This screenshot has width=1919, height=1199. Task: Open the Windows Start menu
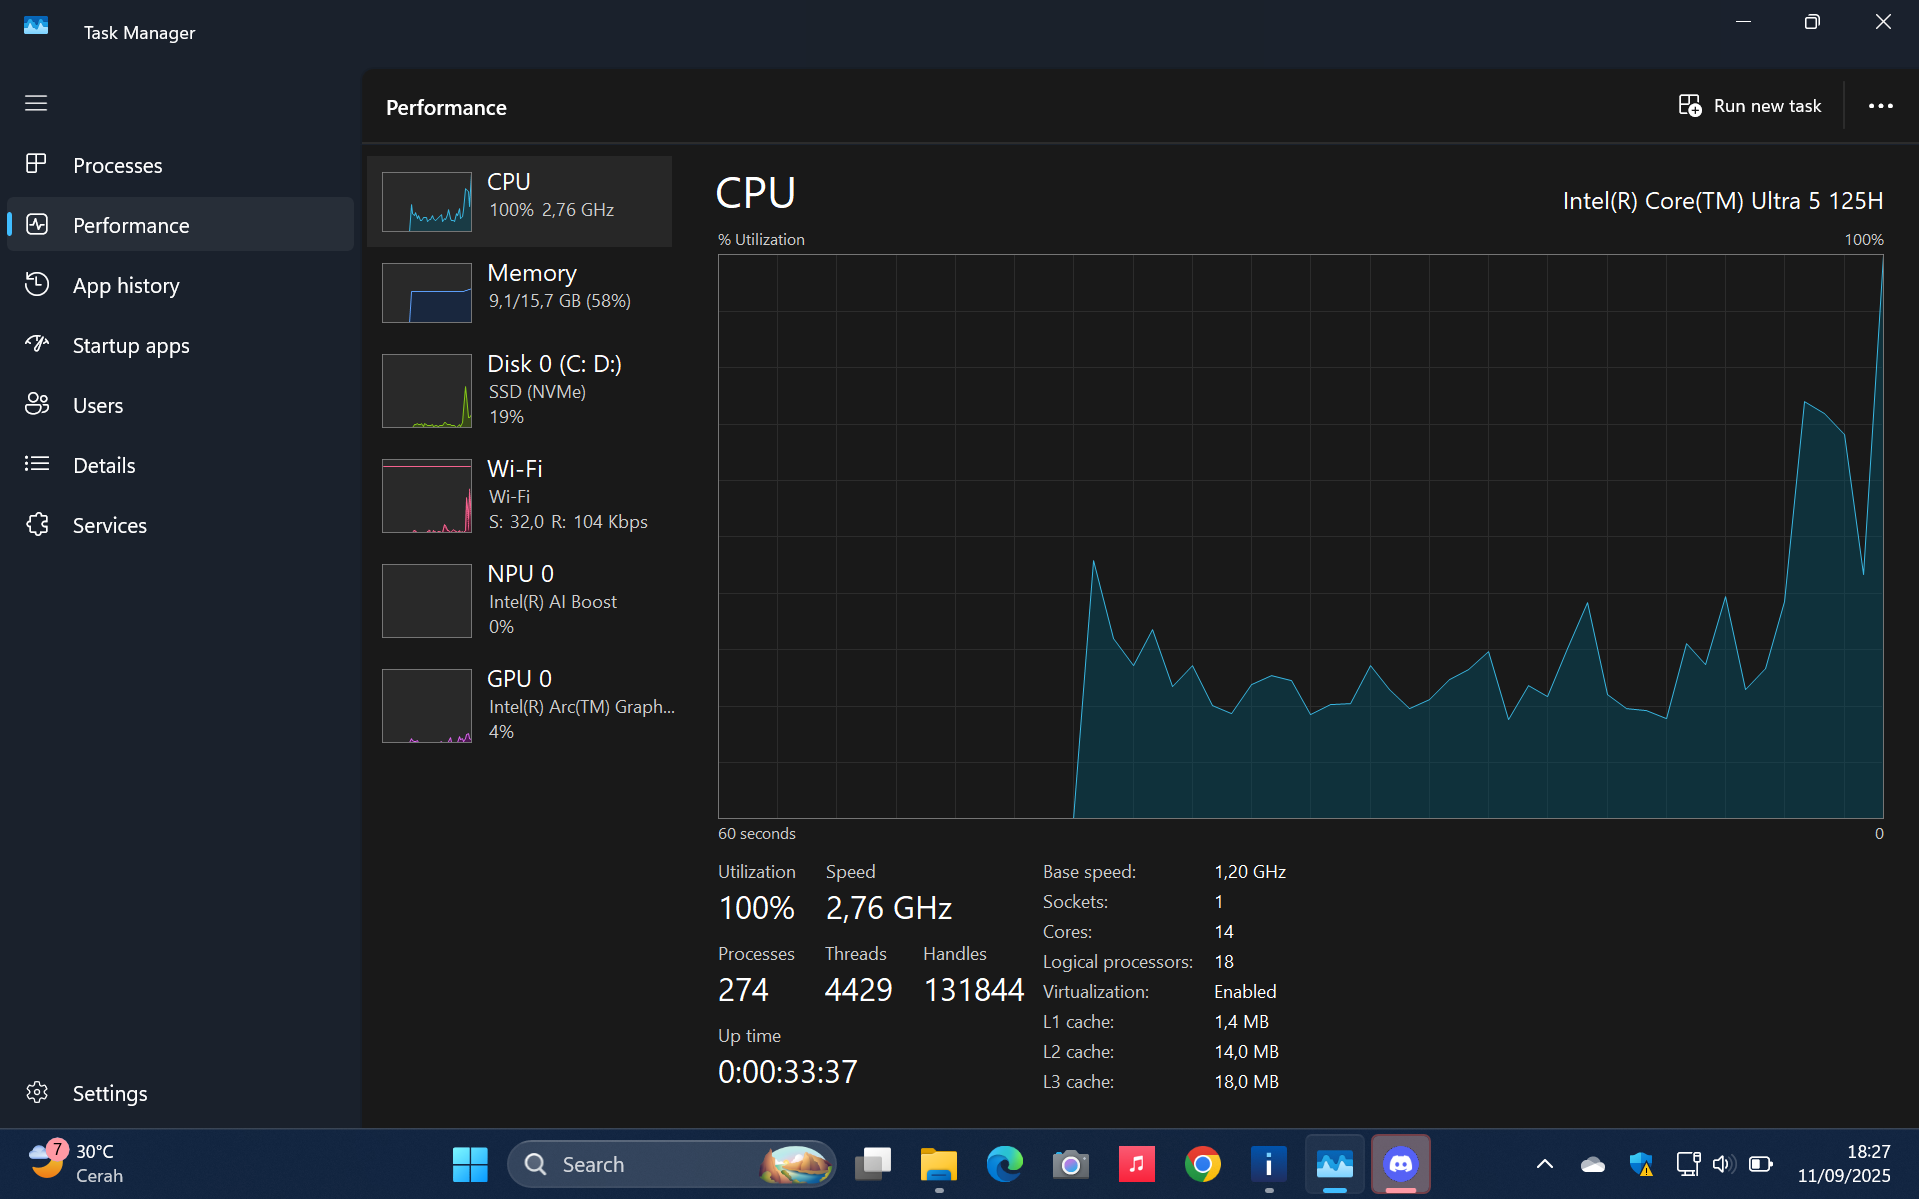470,1164
